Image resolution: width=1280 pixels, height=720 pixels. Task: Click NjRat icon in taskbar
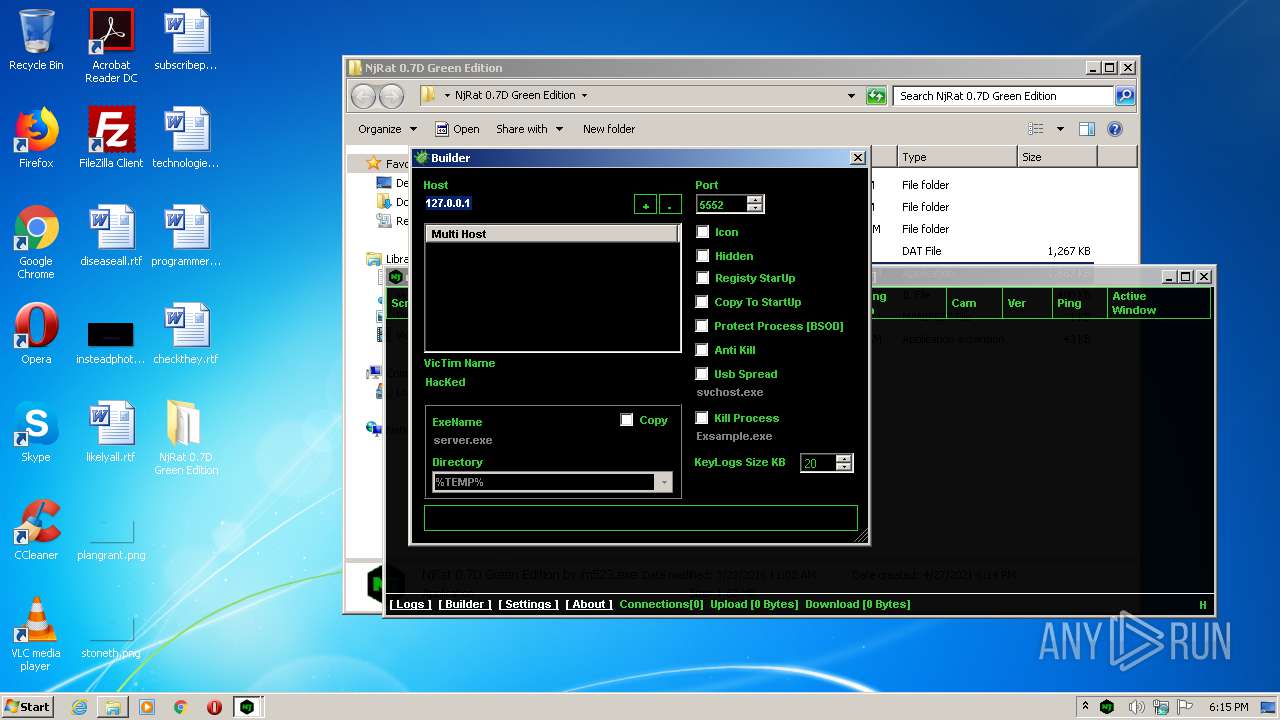click(246, 707)
